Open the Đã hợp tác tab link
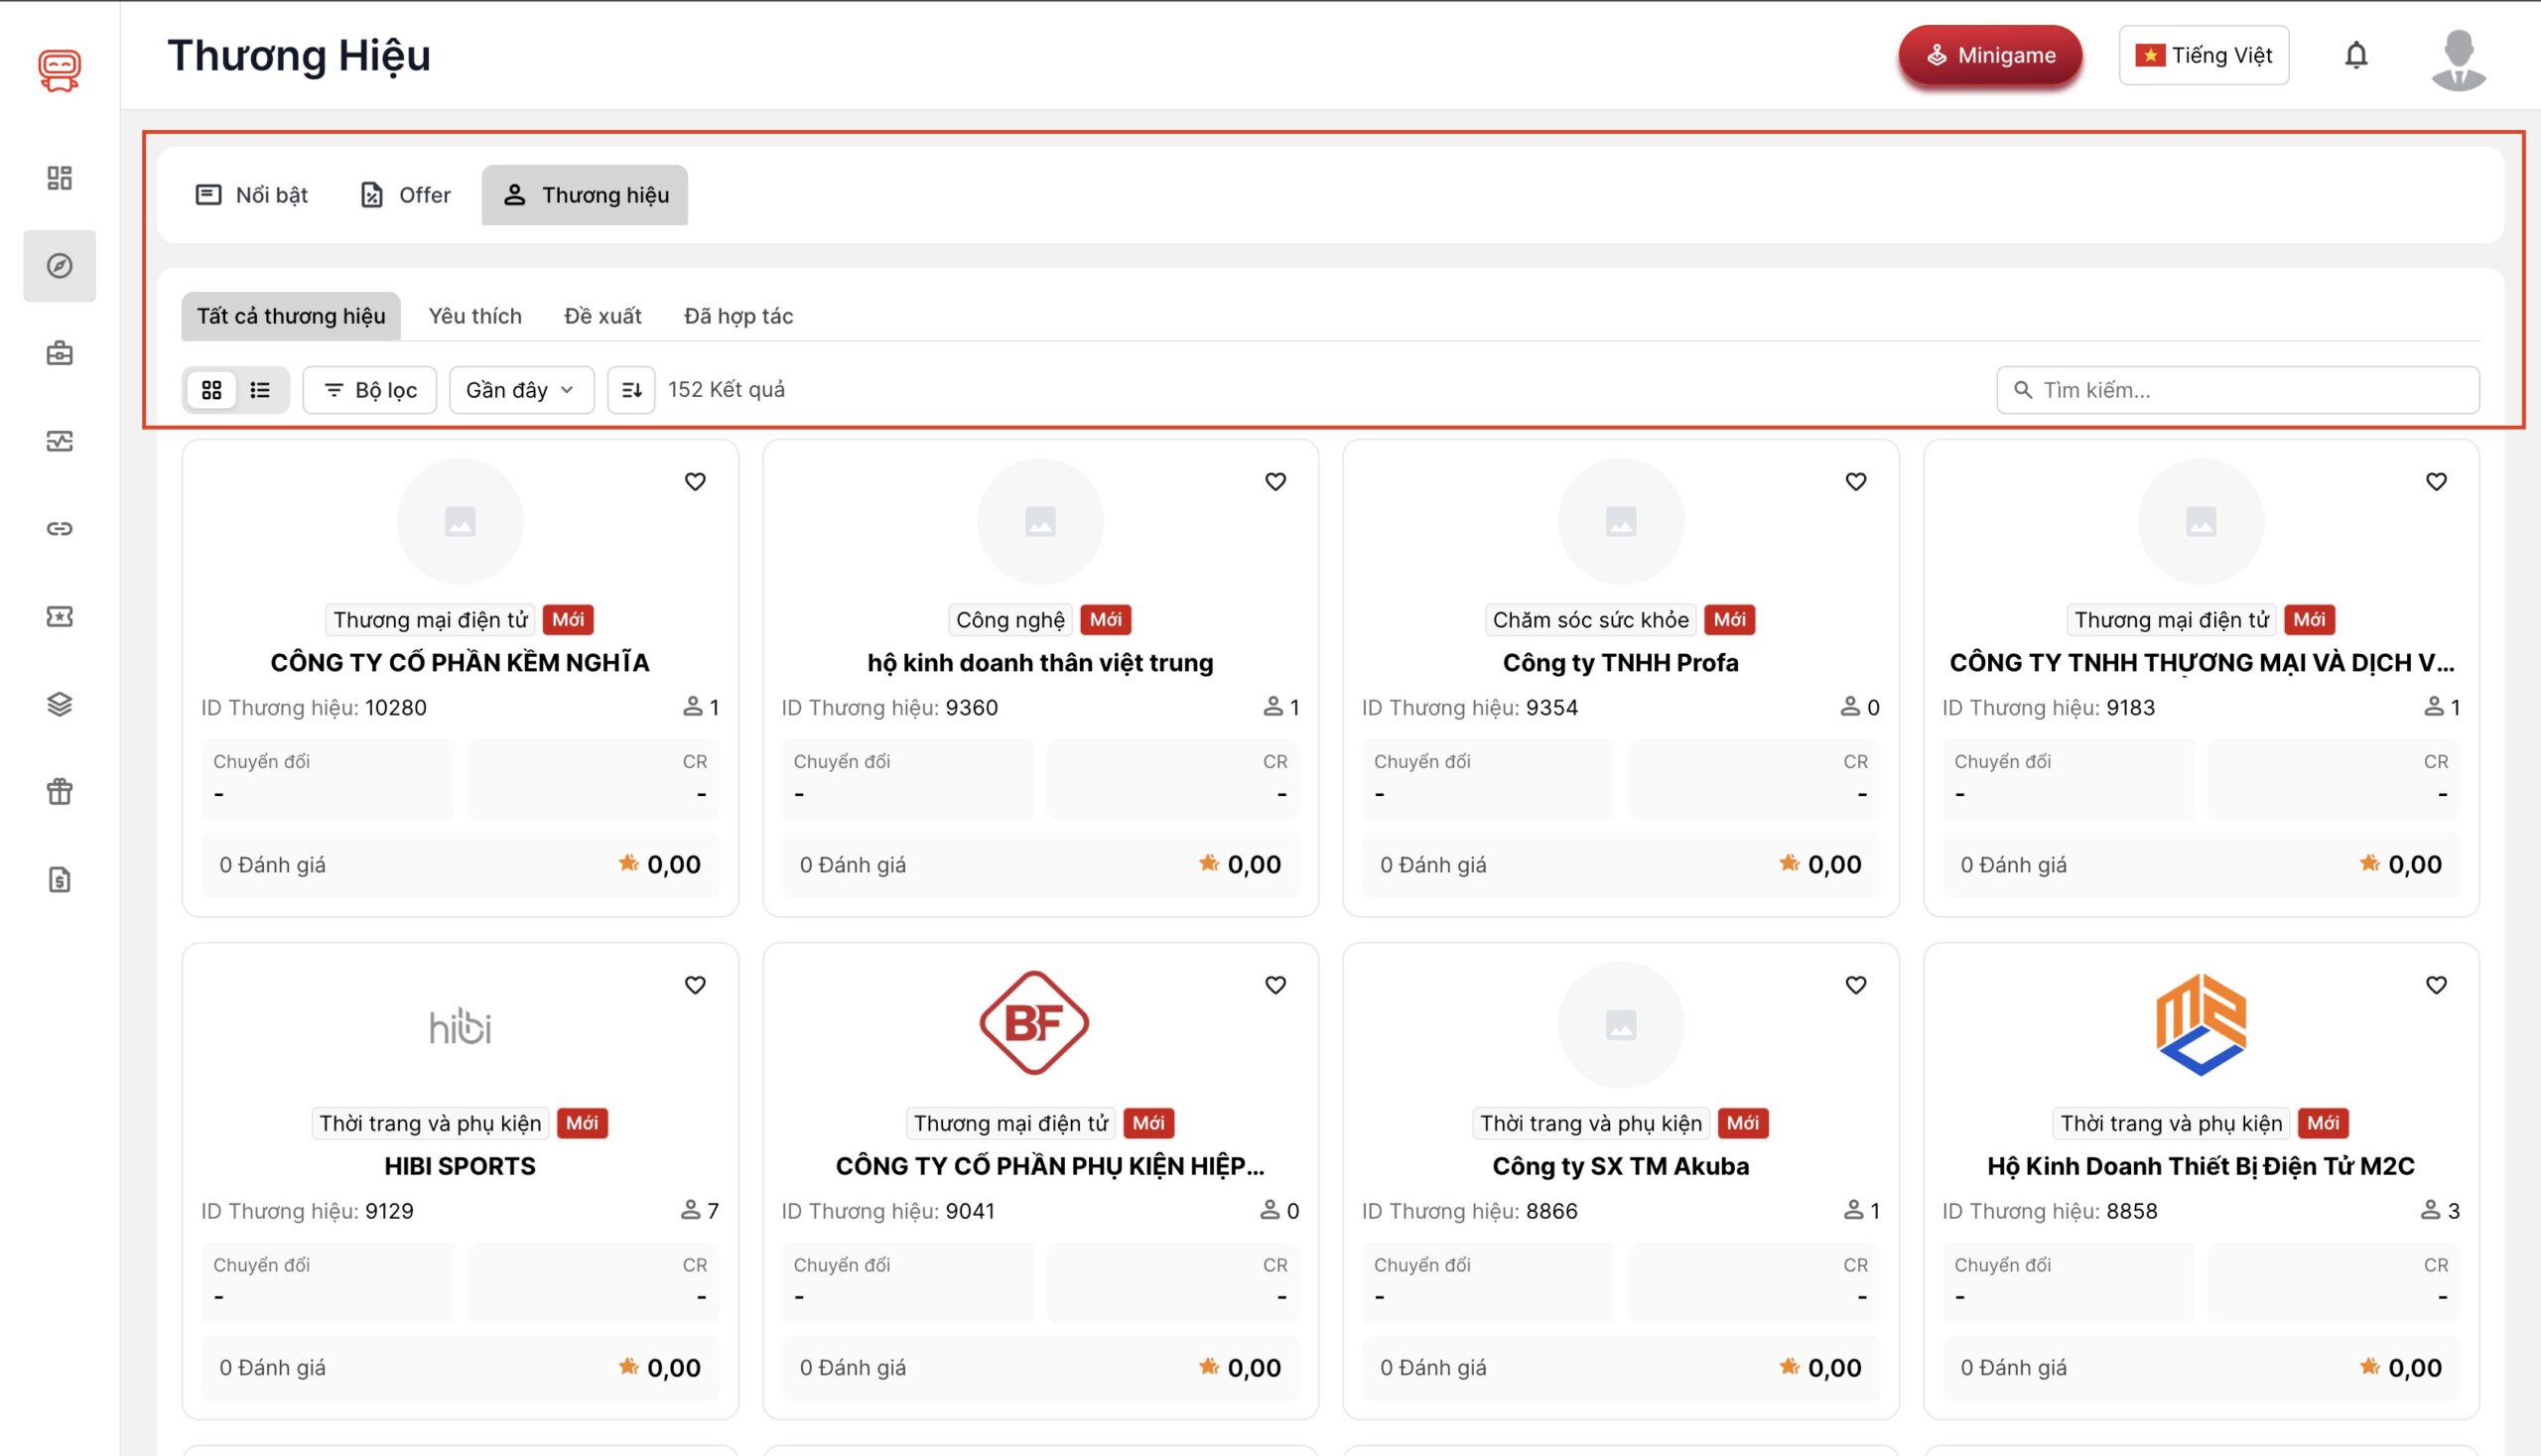This screenshot has height=1456, width=2541. click(x=738, y=316)
